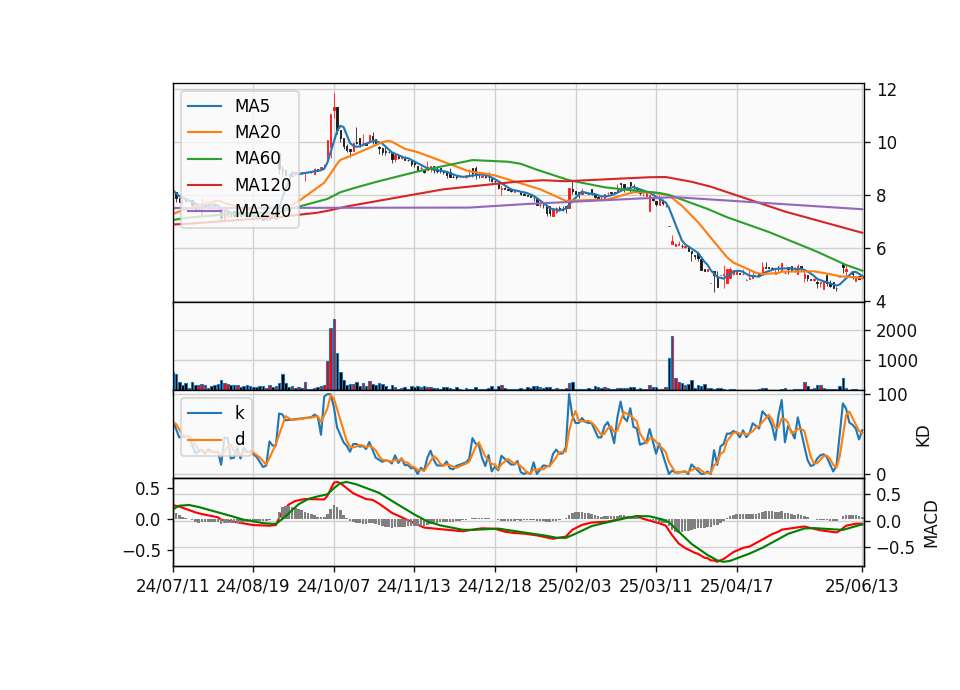Click the tallest volume bar near 24/10/07
The image size is (960, 690).
coord(334,354)
